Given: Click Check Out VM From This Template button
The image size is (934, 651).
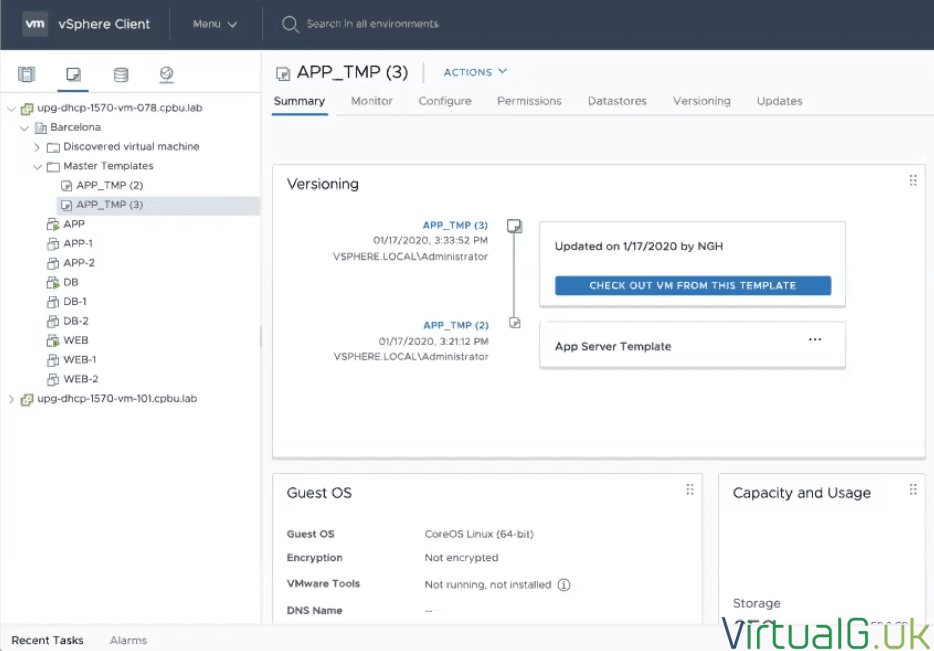Looking at the screenshot, I should tap(693, 285).
